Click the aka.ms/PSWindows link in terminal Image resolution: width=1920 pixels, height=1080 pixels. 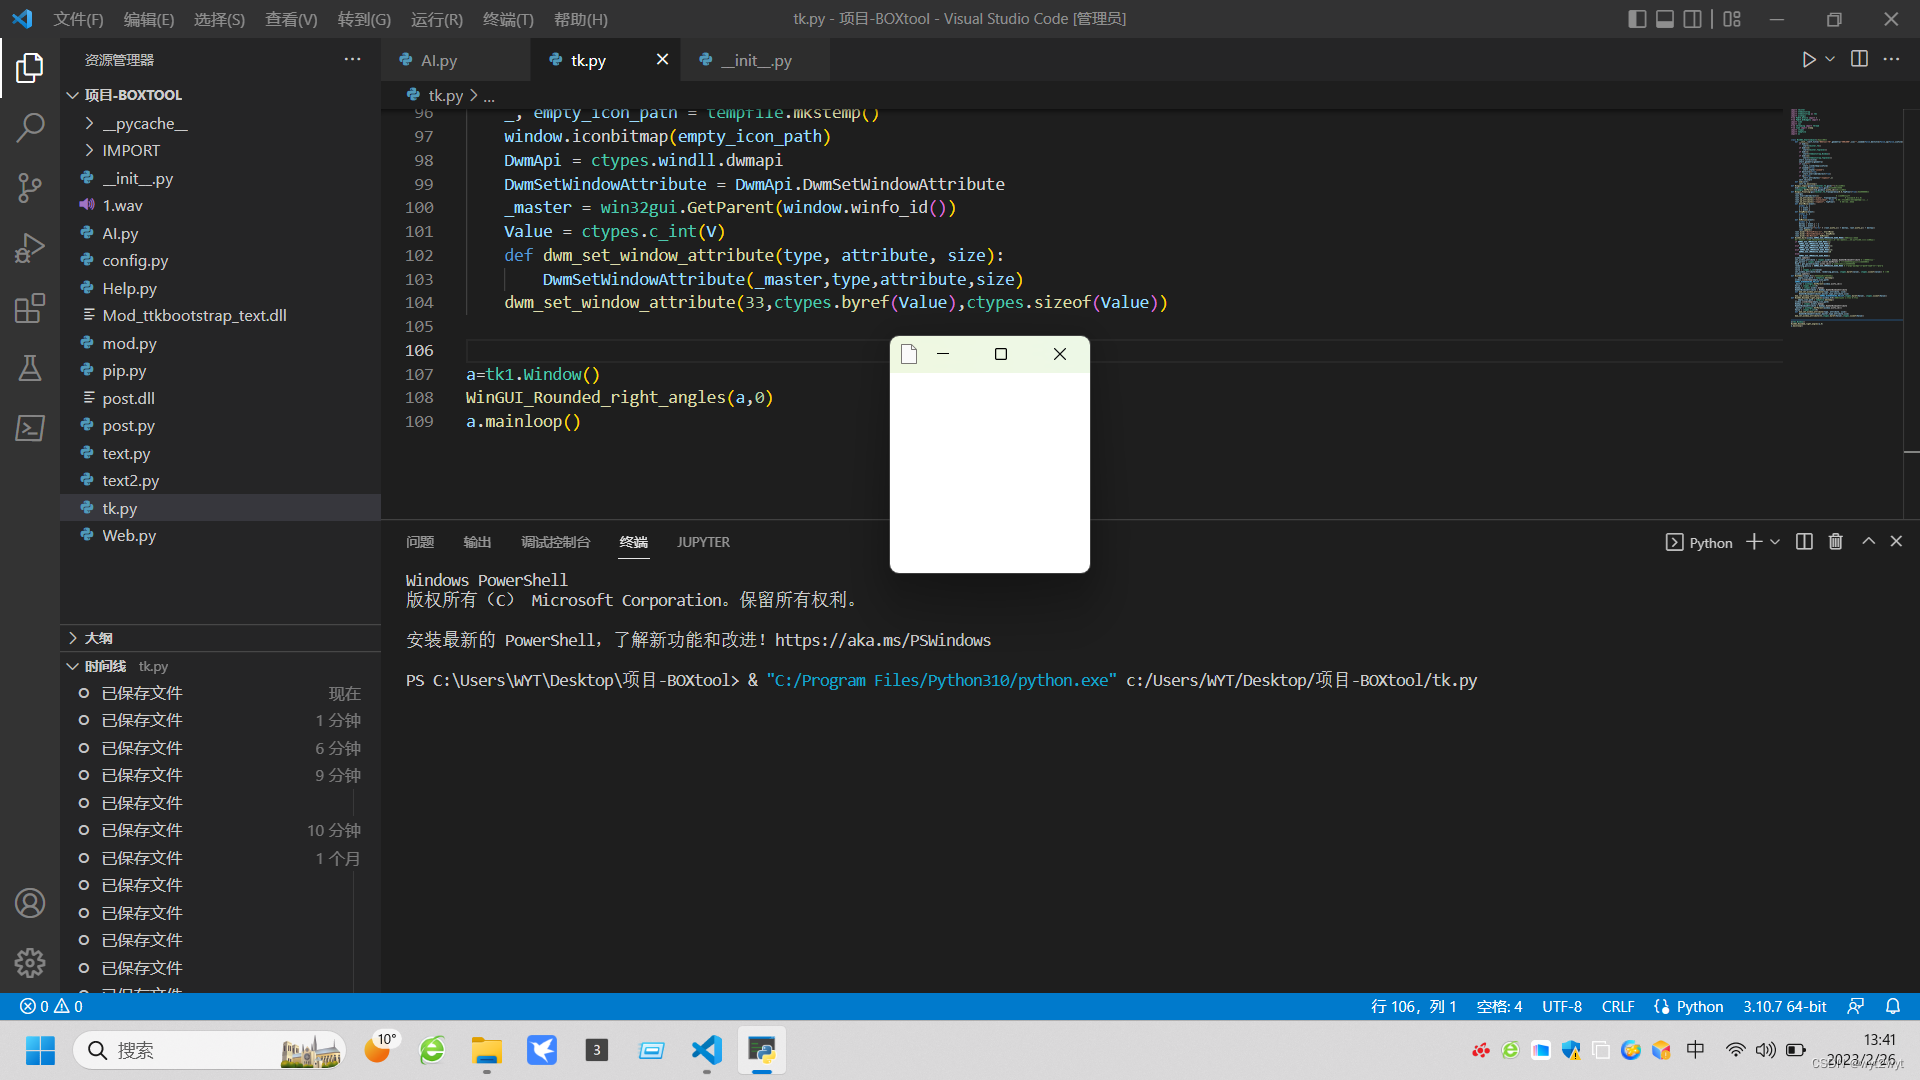[882, 640]
